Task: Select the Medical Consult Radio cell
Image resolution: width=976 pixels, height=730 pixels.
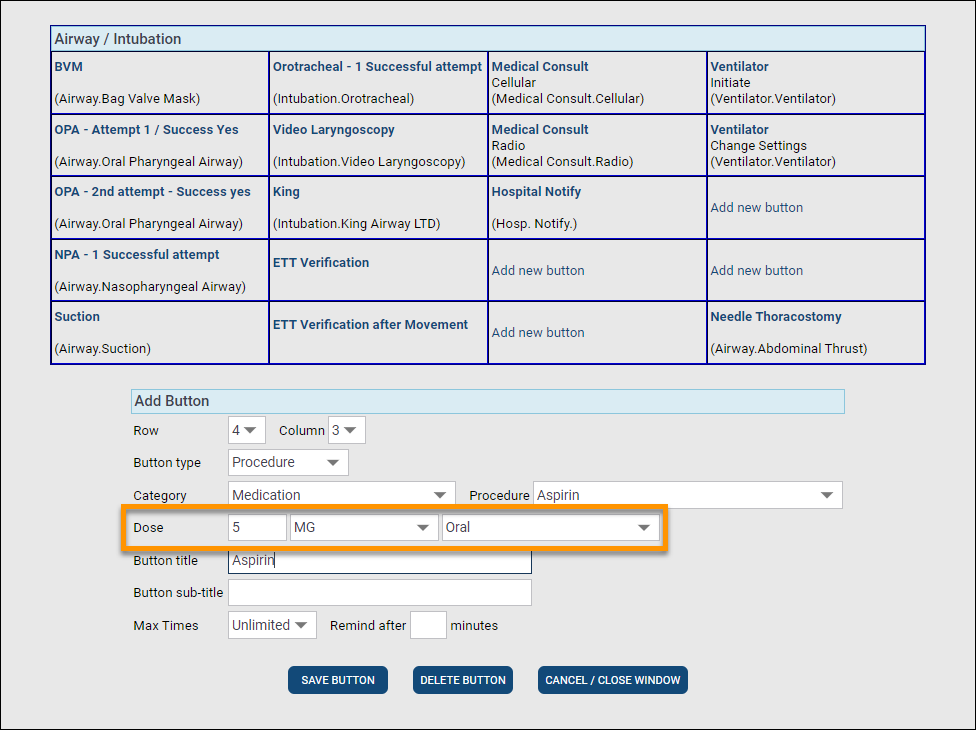Action: tap(598, 145)
